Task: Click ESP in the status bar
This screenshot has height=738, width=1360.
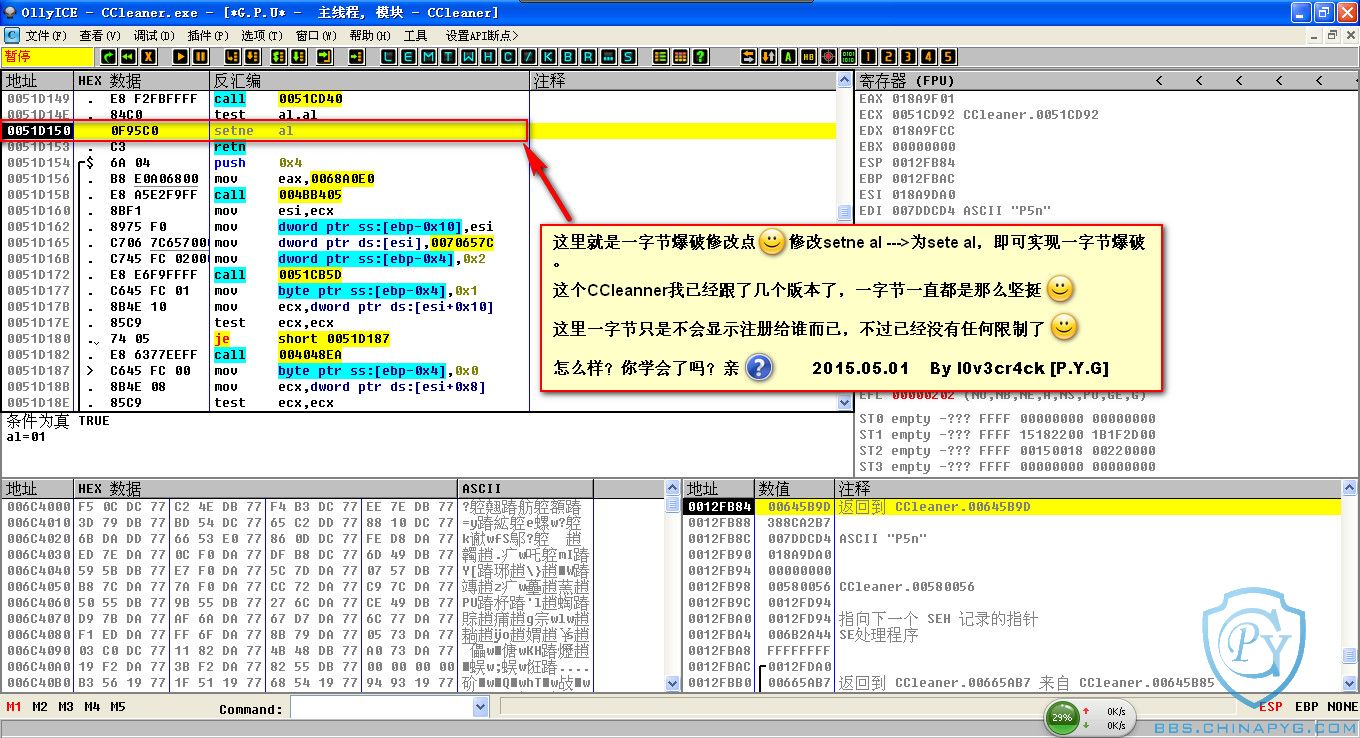Action: coord(1271,707)
